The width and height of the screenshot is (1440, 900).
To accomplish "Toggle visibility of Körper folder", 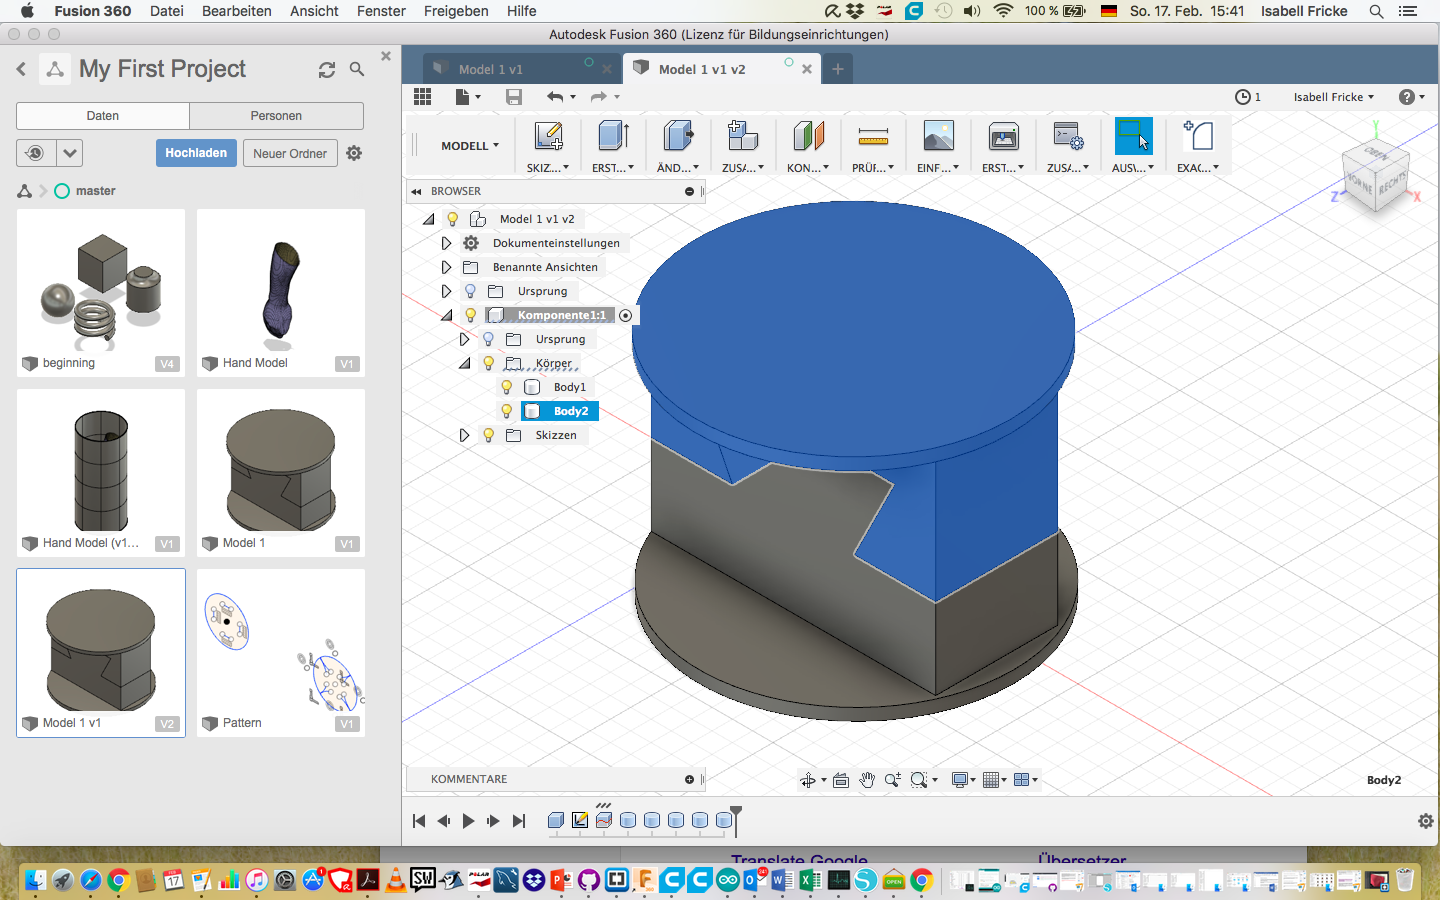I will (489, 363).
